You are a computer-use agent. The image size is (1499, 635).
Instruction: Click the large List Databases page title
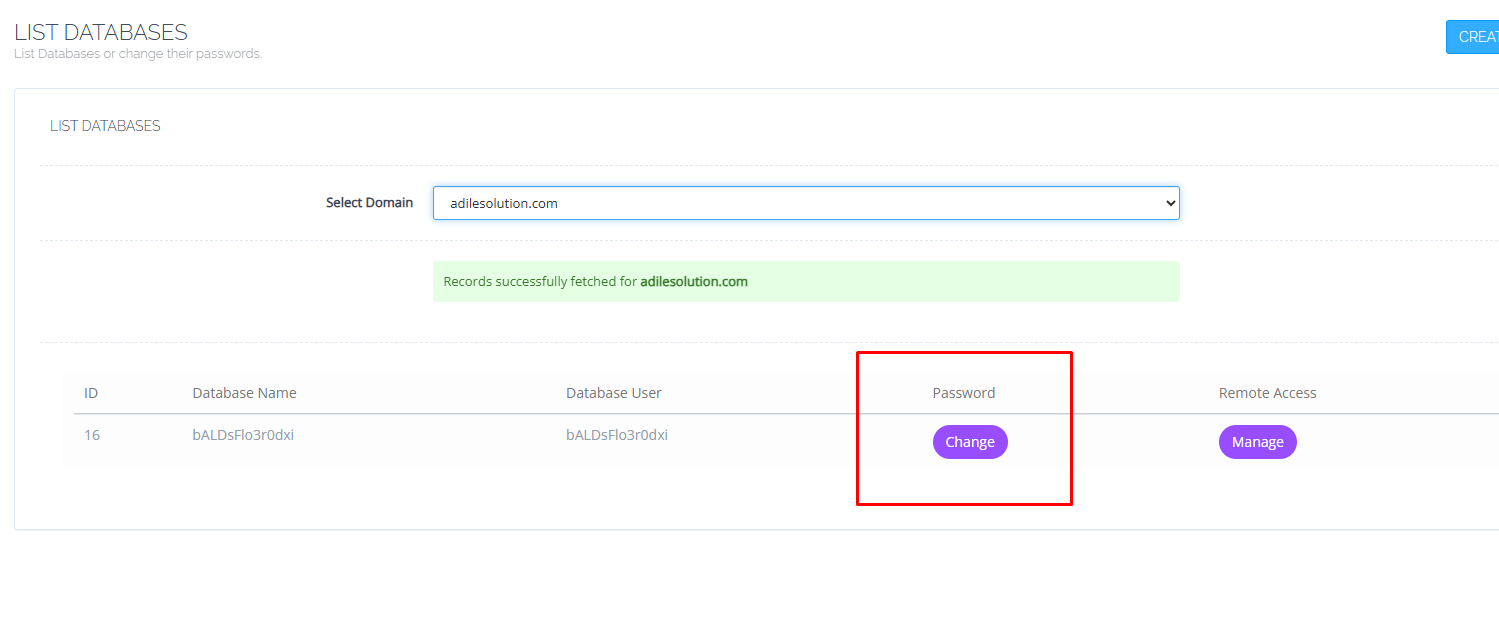click(x=101, y=32)
